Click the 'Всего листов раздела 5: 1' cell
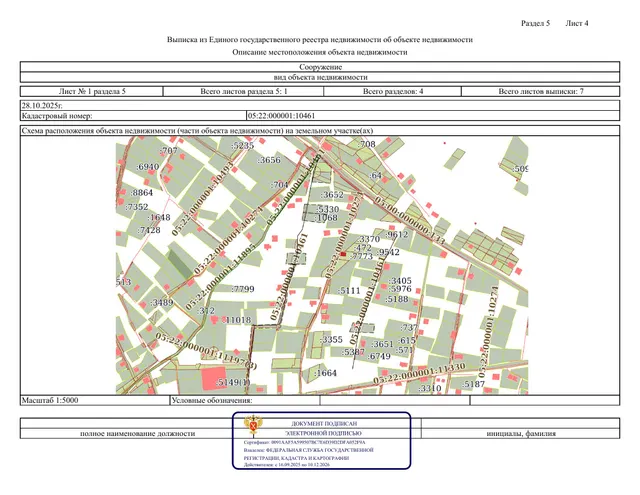This screenshot has width=640, height=495. coord(244,91)
